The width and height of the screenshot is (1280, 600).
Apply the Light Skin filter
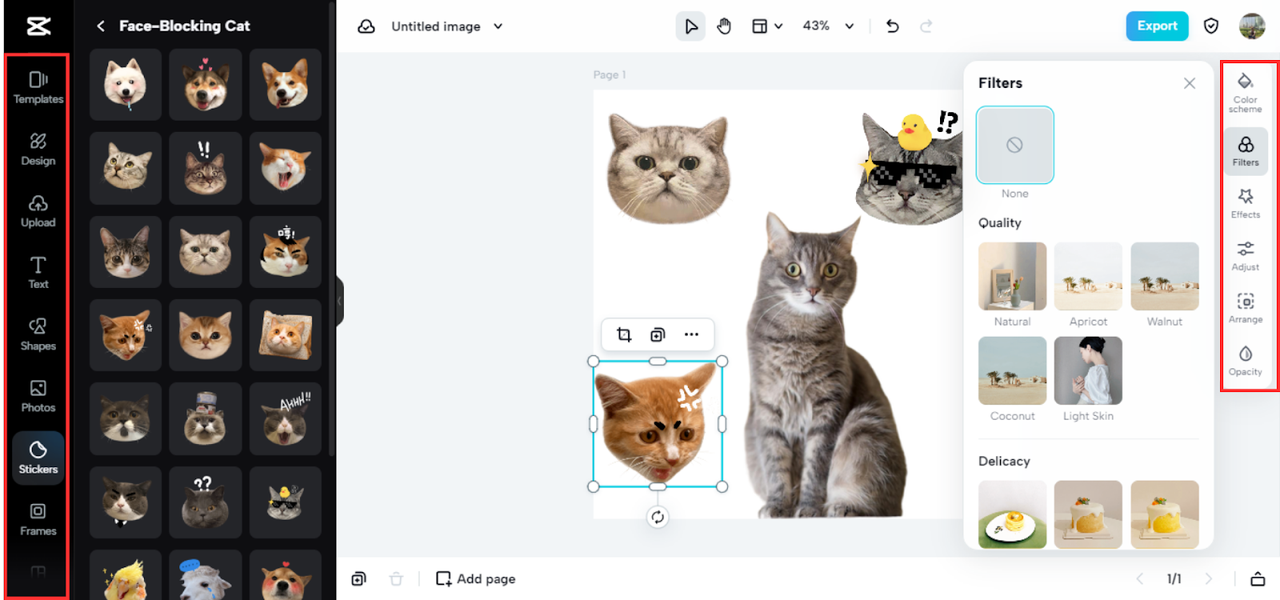tap(1088, 370)
